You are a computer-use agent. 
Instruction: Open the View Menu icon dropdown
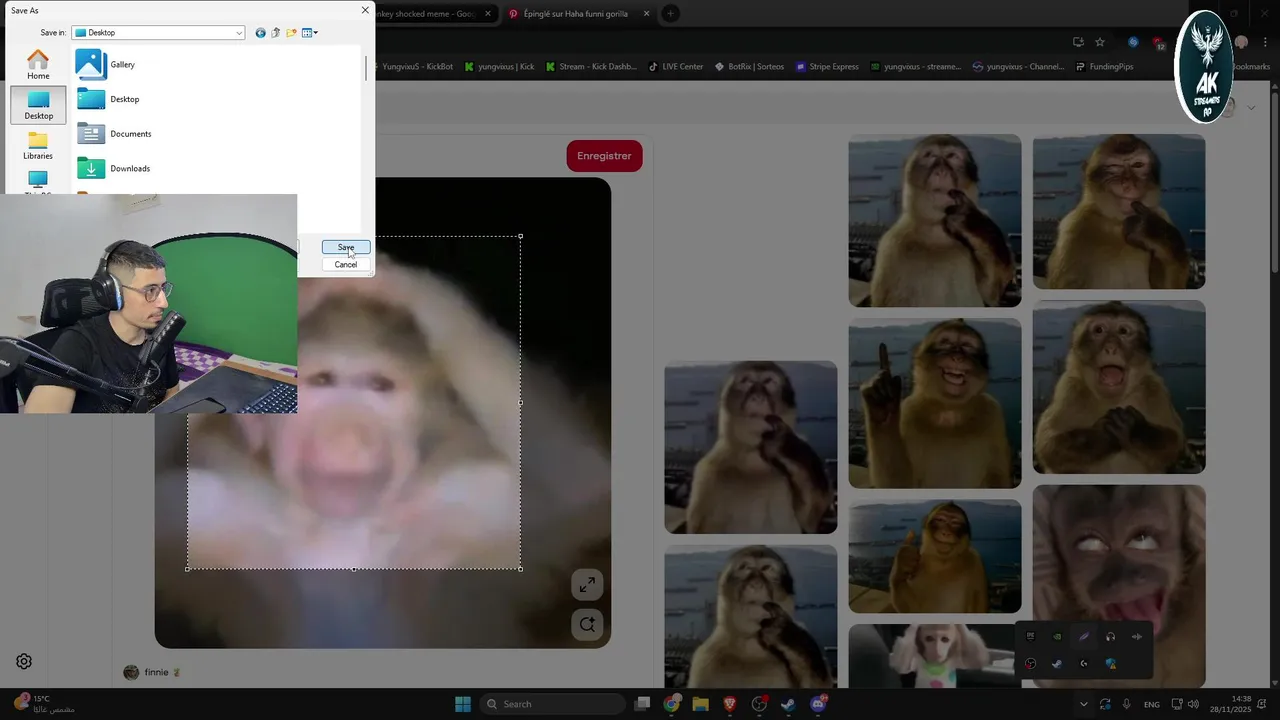310,33
